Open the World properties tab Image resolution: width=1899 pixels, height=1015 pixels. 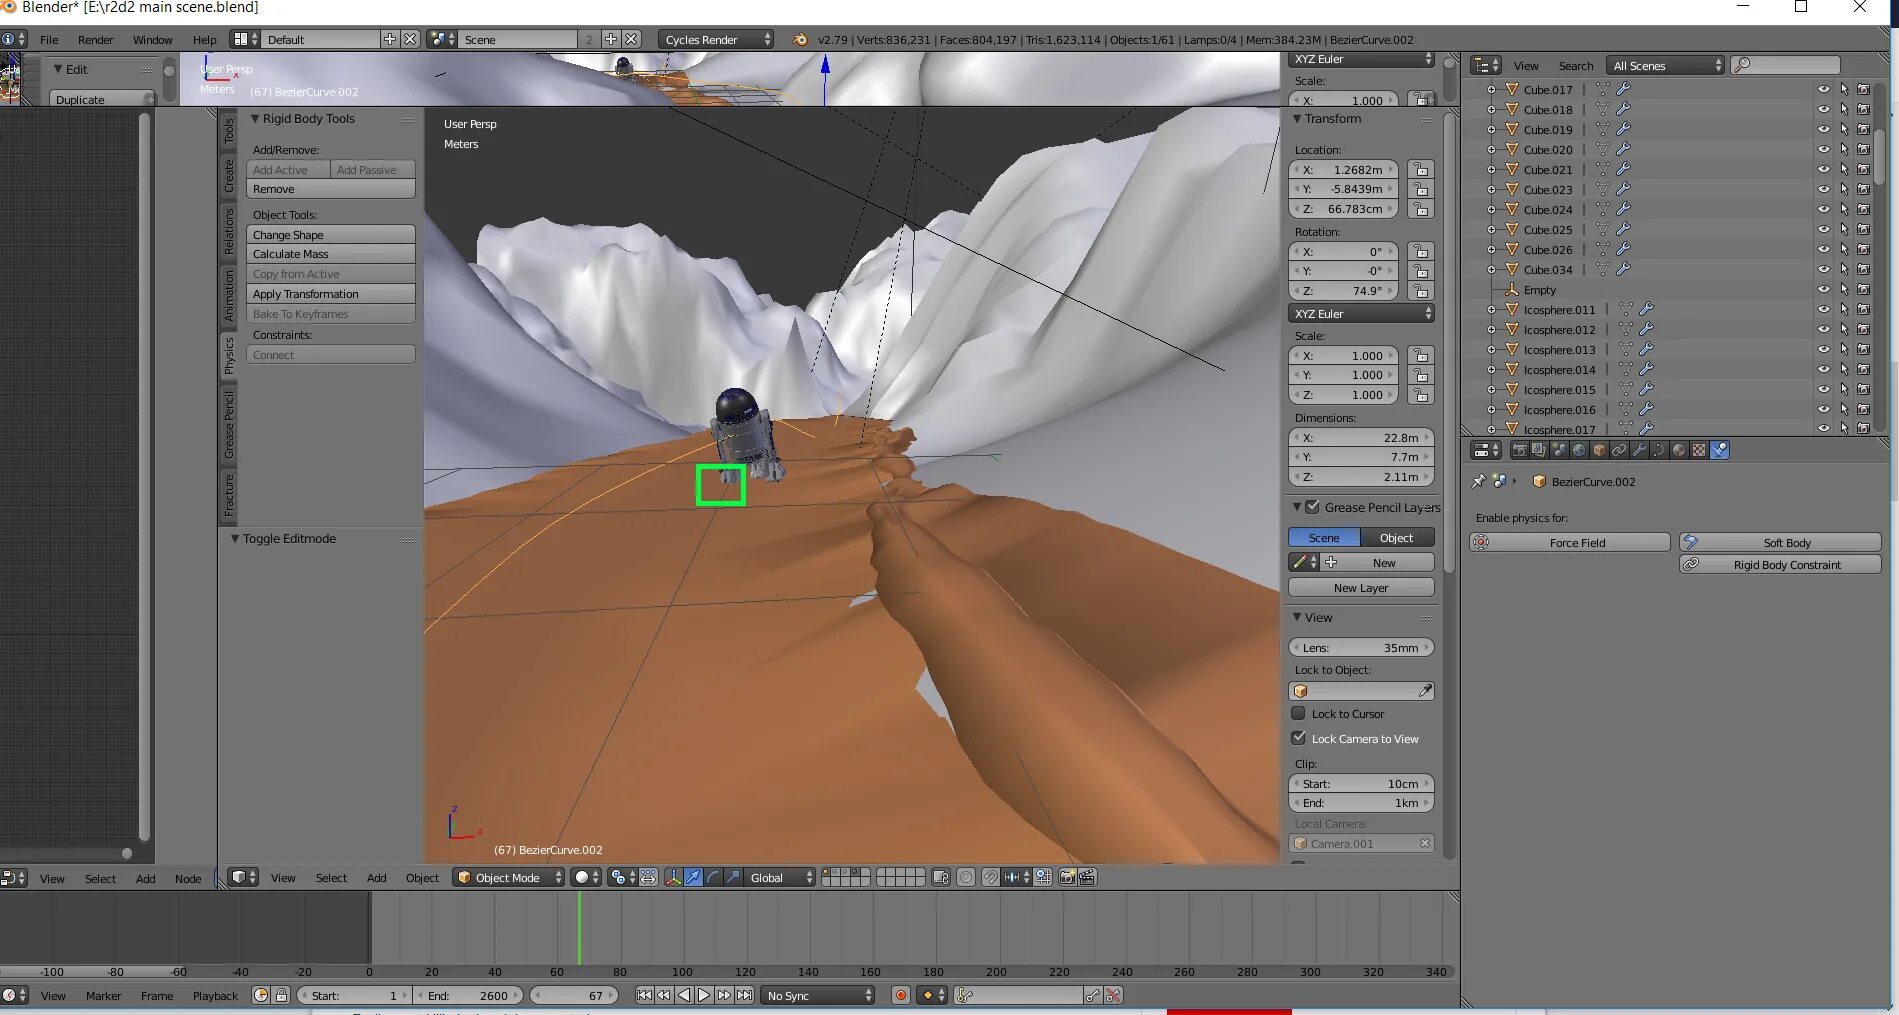(x=1578, y=450)
